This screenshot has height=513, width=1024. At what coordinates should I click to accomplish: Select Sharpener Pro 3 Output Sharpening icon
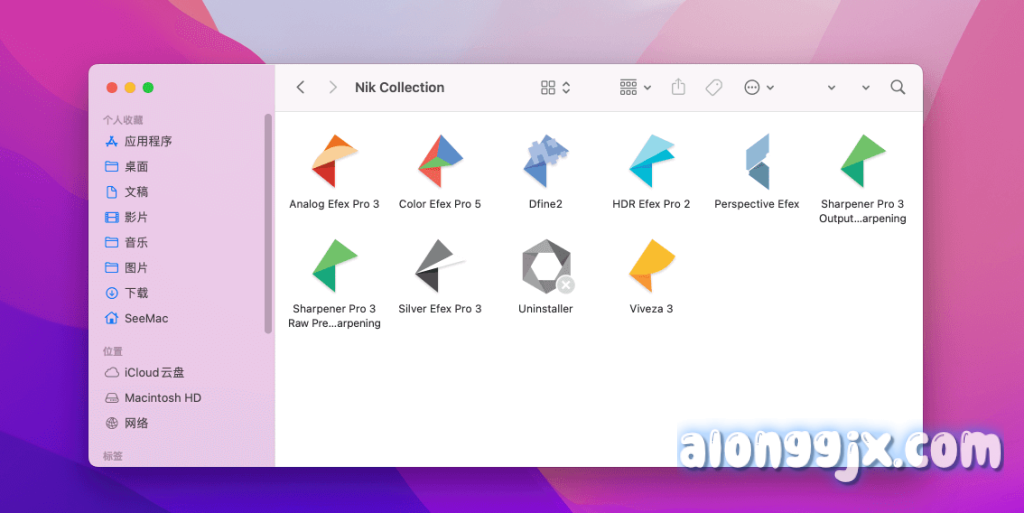pyautogui.click(x=862, y=162)
